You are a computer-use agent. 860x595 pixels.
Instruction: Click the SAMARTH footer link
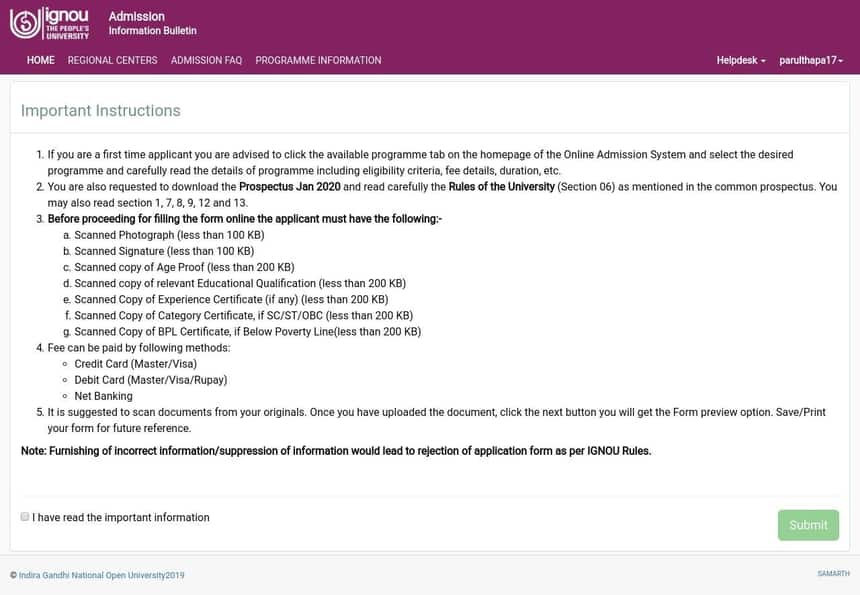point(833,574)
